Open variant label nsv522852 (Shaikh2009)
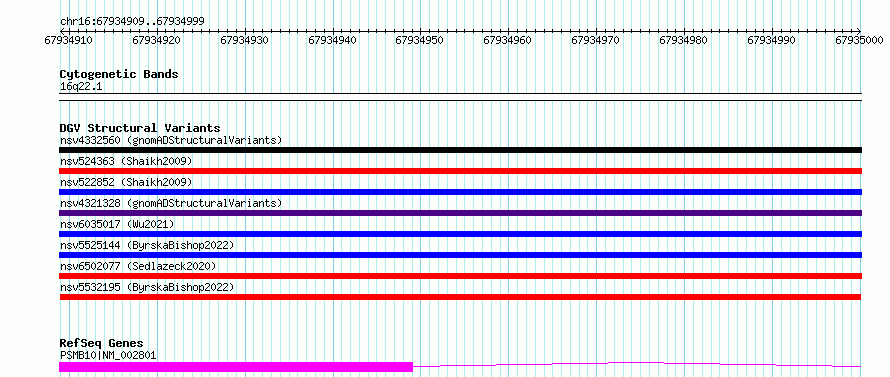 click(x=126, y=182)
